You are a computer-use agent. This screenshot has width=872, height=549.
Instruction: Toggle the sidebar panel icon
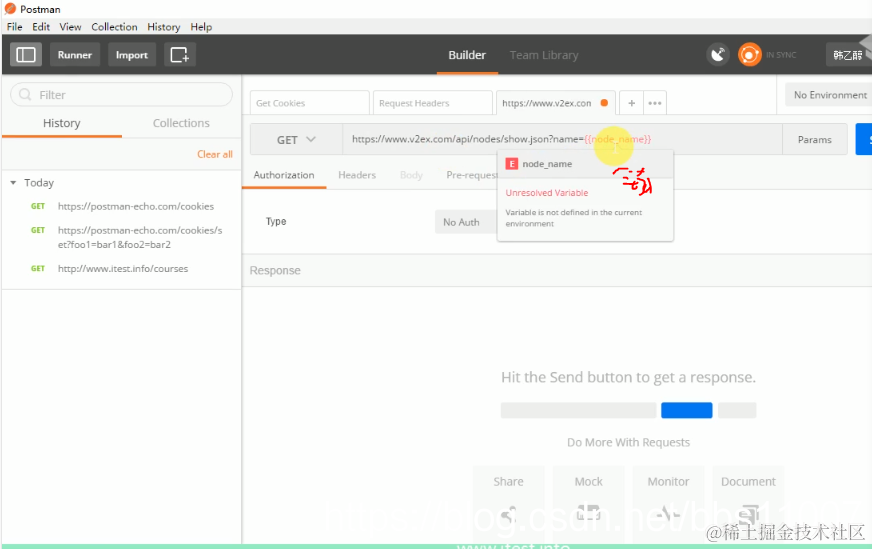click(x=26, y=55)
